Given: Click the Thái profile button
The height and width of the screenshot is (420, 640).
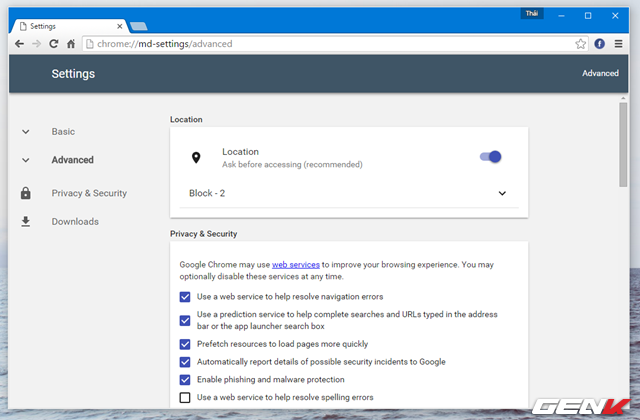Looking at the screenshot, I should click(533, 14).
